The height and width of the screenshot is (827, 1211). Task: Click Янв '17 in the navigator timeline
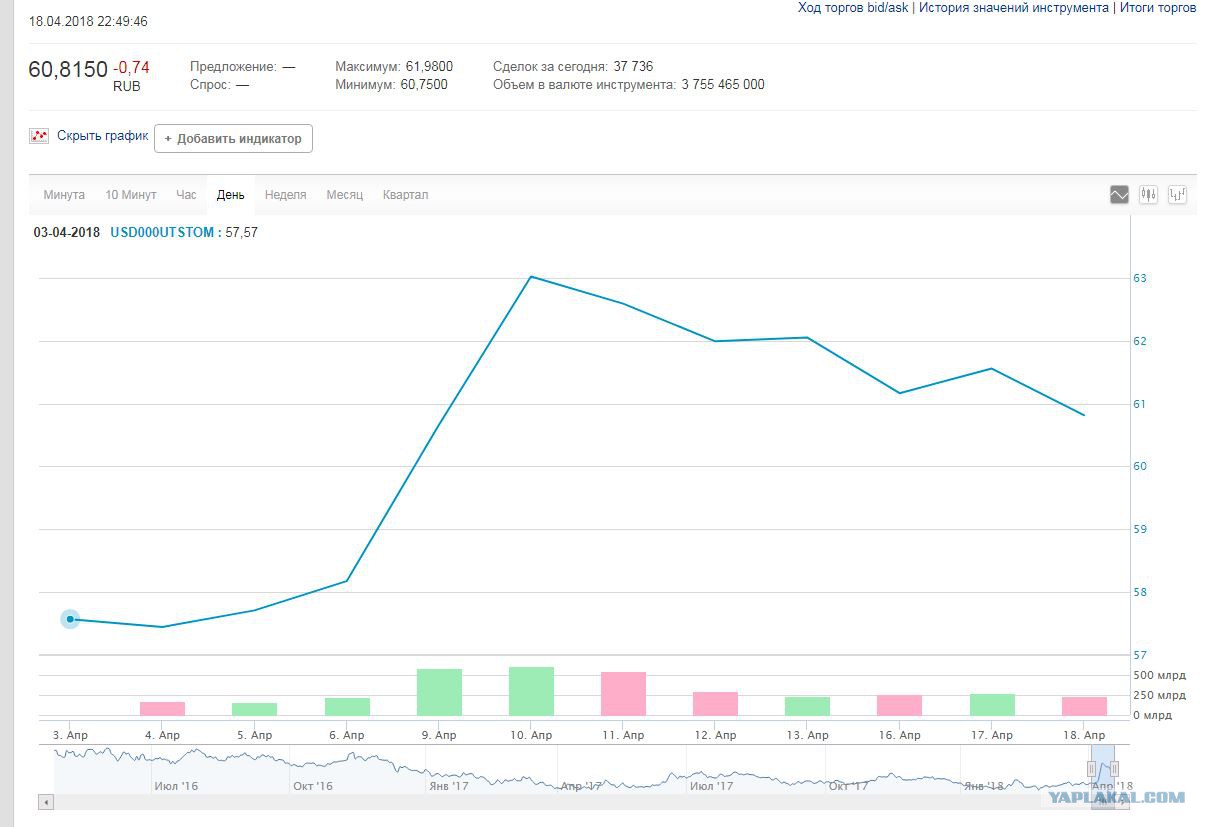click(x=449, y=786)
